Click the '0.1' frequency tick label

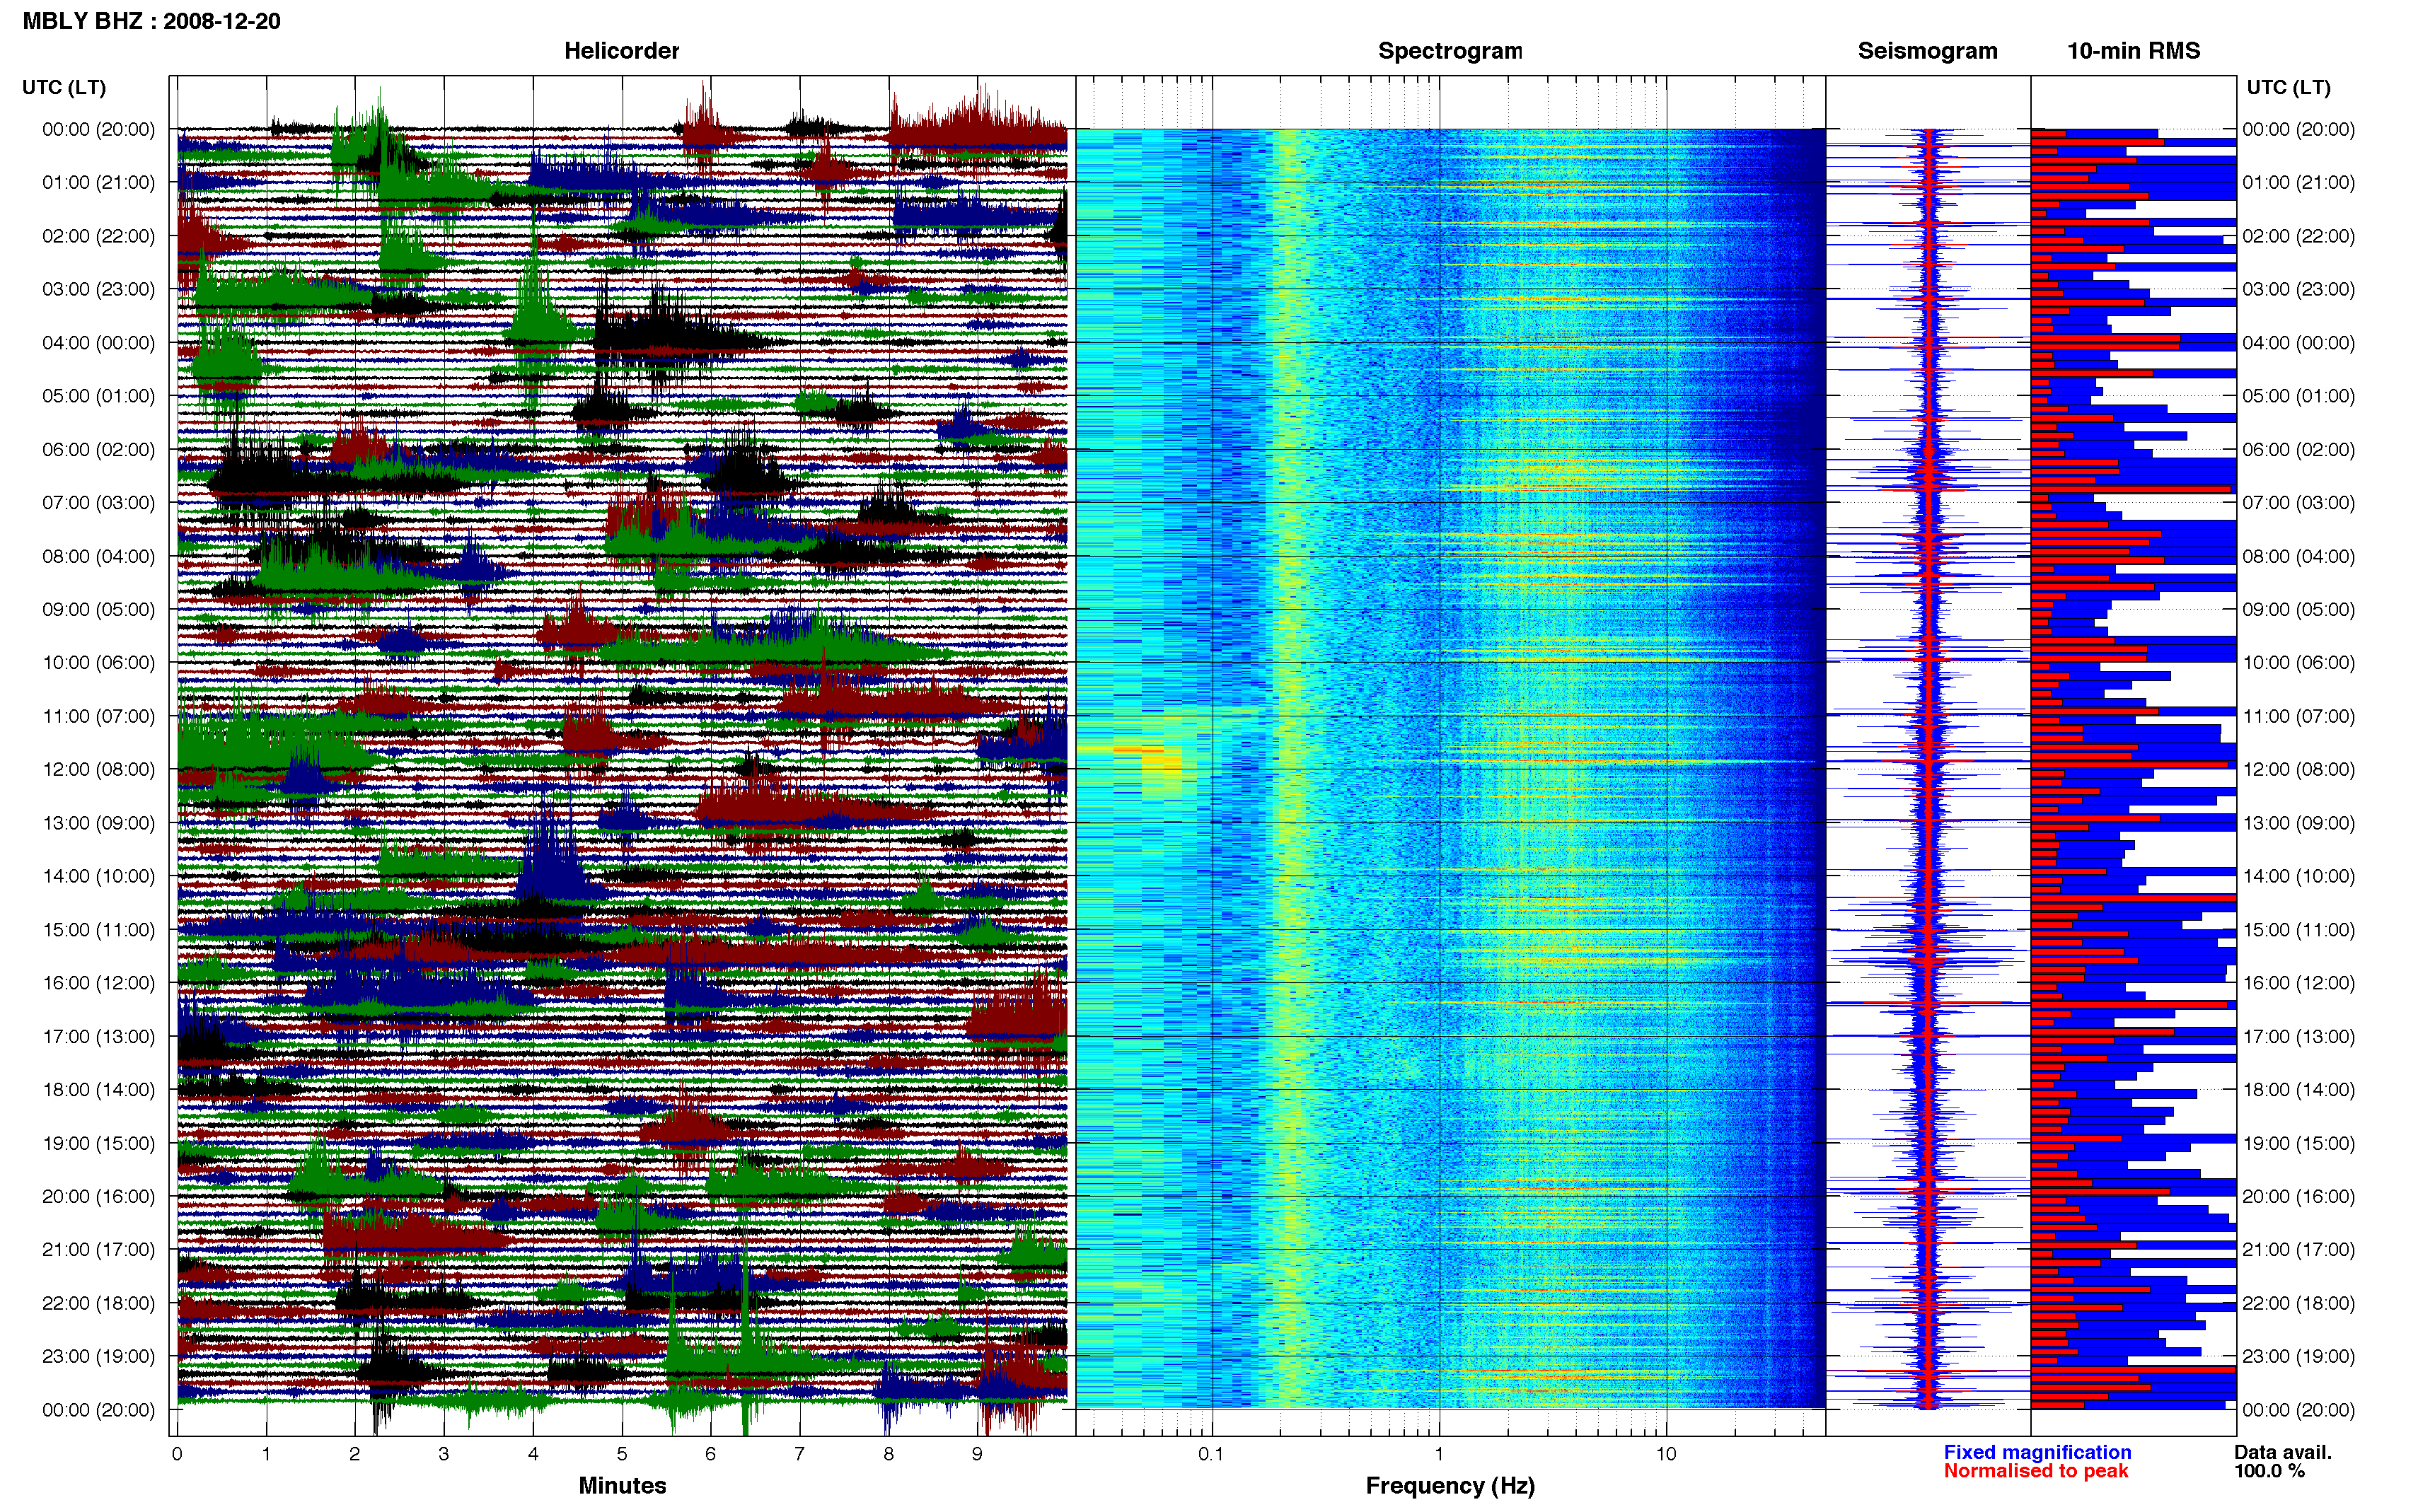pos(1211,1454)
